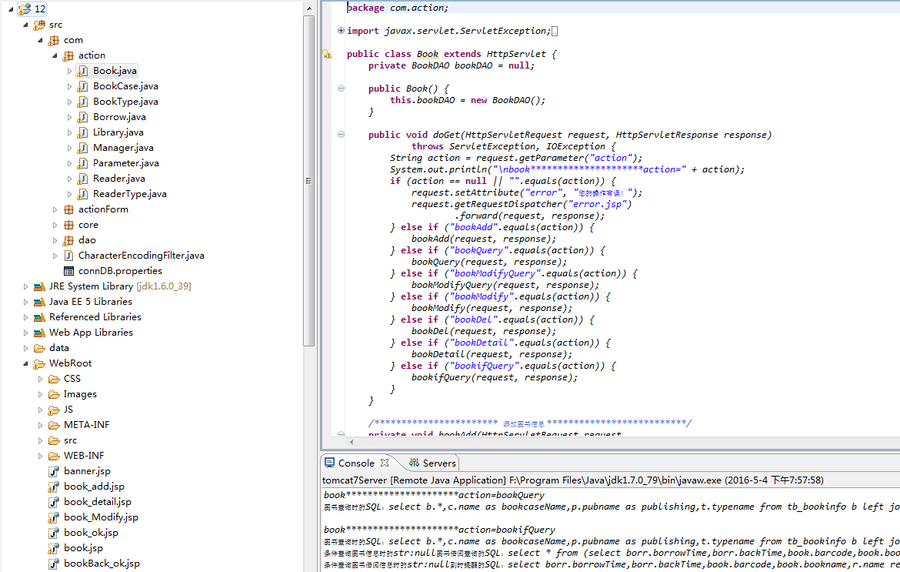Click the Referenced Libraries icon
This screenshot has width=900, height=572.
pos(39,318)
